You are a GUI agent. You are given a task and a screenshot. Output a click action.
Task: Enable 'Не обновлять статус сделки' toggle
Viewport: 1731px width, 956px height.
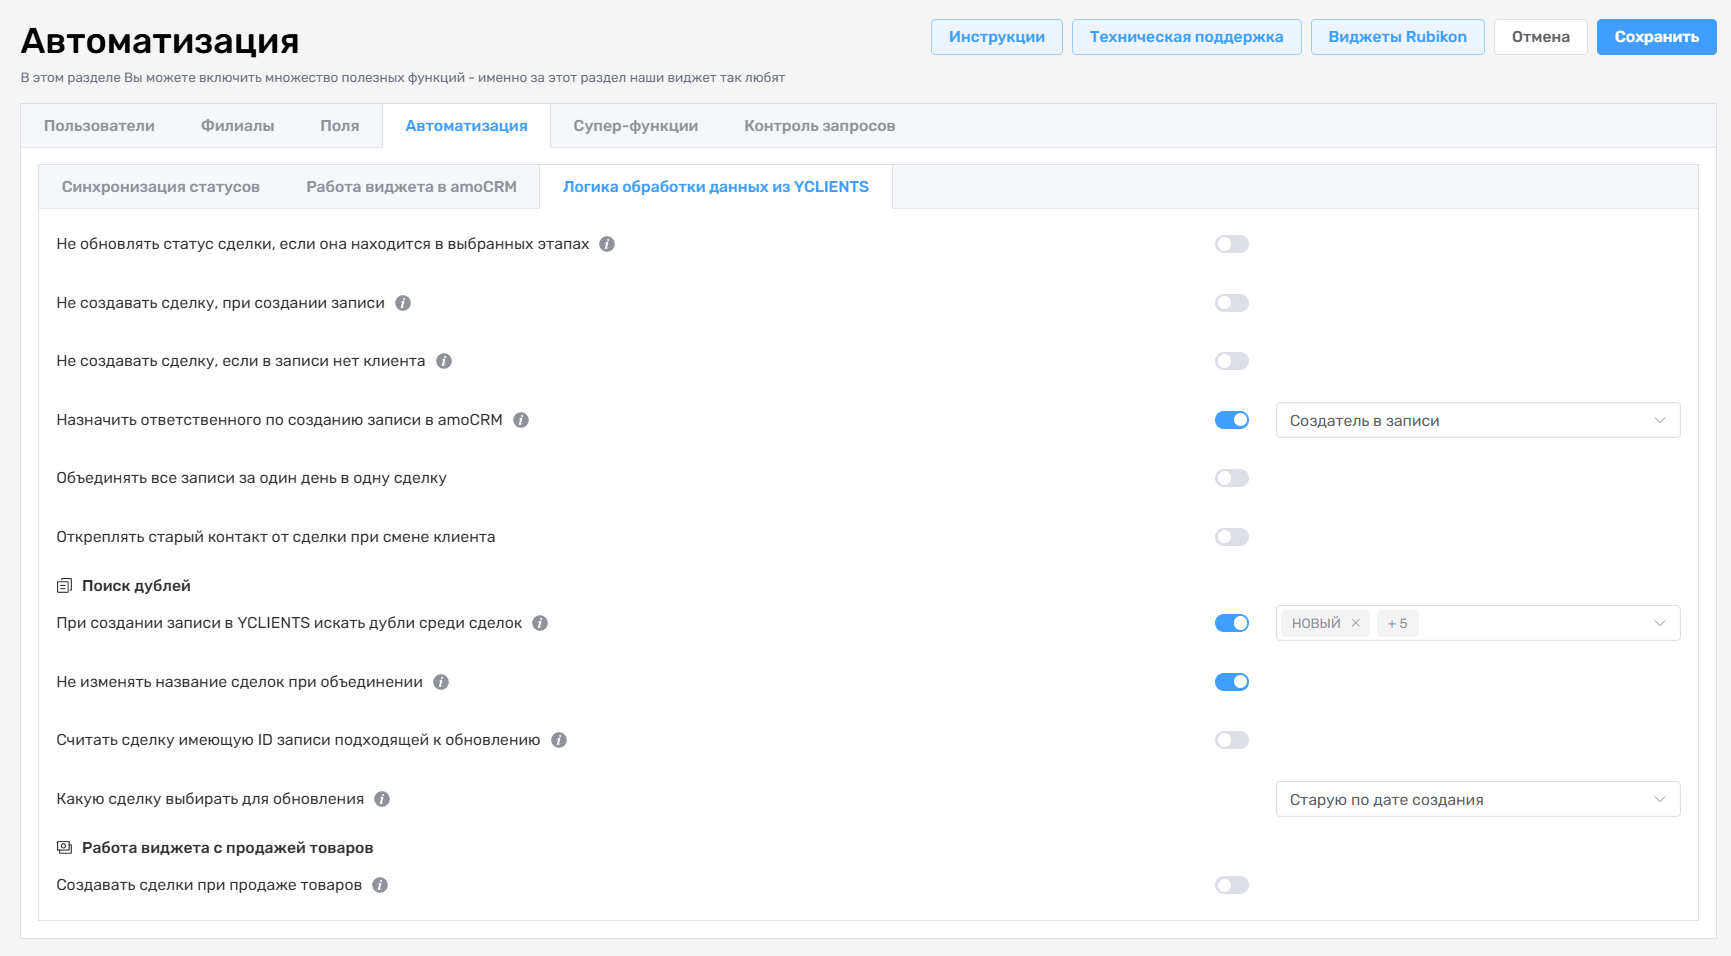tap(1232, 244)
